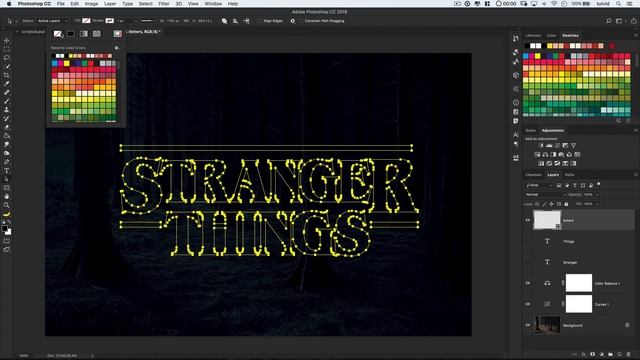Open the options bar Stroke swatch
The width and height of the screenshot is (640, 360).
click(109, 21)
